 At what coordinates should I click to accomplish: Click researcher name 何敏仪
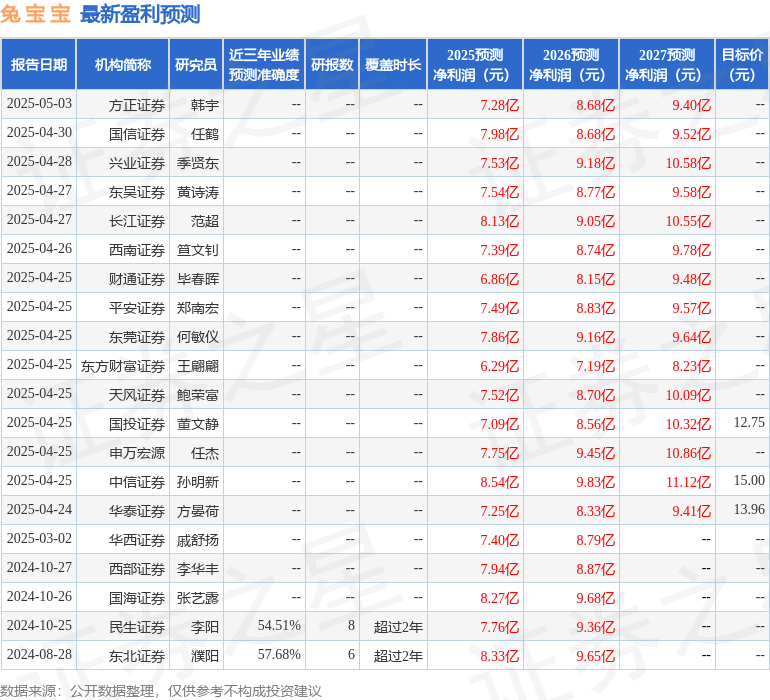click(x=198, y=337)
